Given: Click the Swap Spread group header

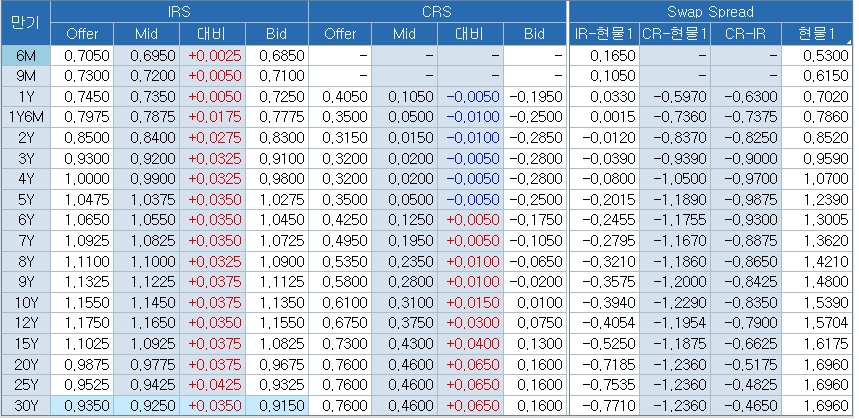Looking at the screenshot, I should click(711, 11).
